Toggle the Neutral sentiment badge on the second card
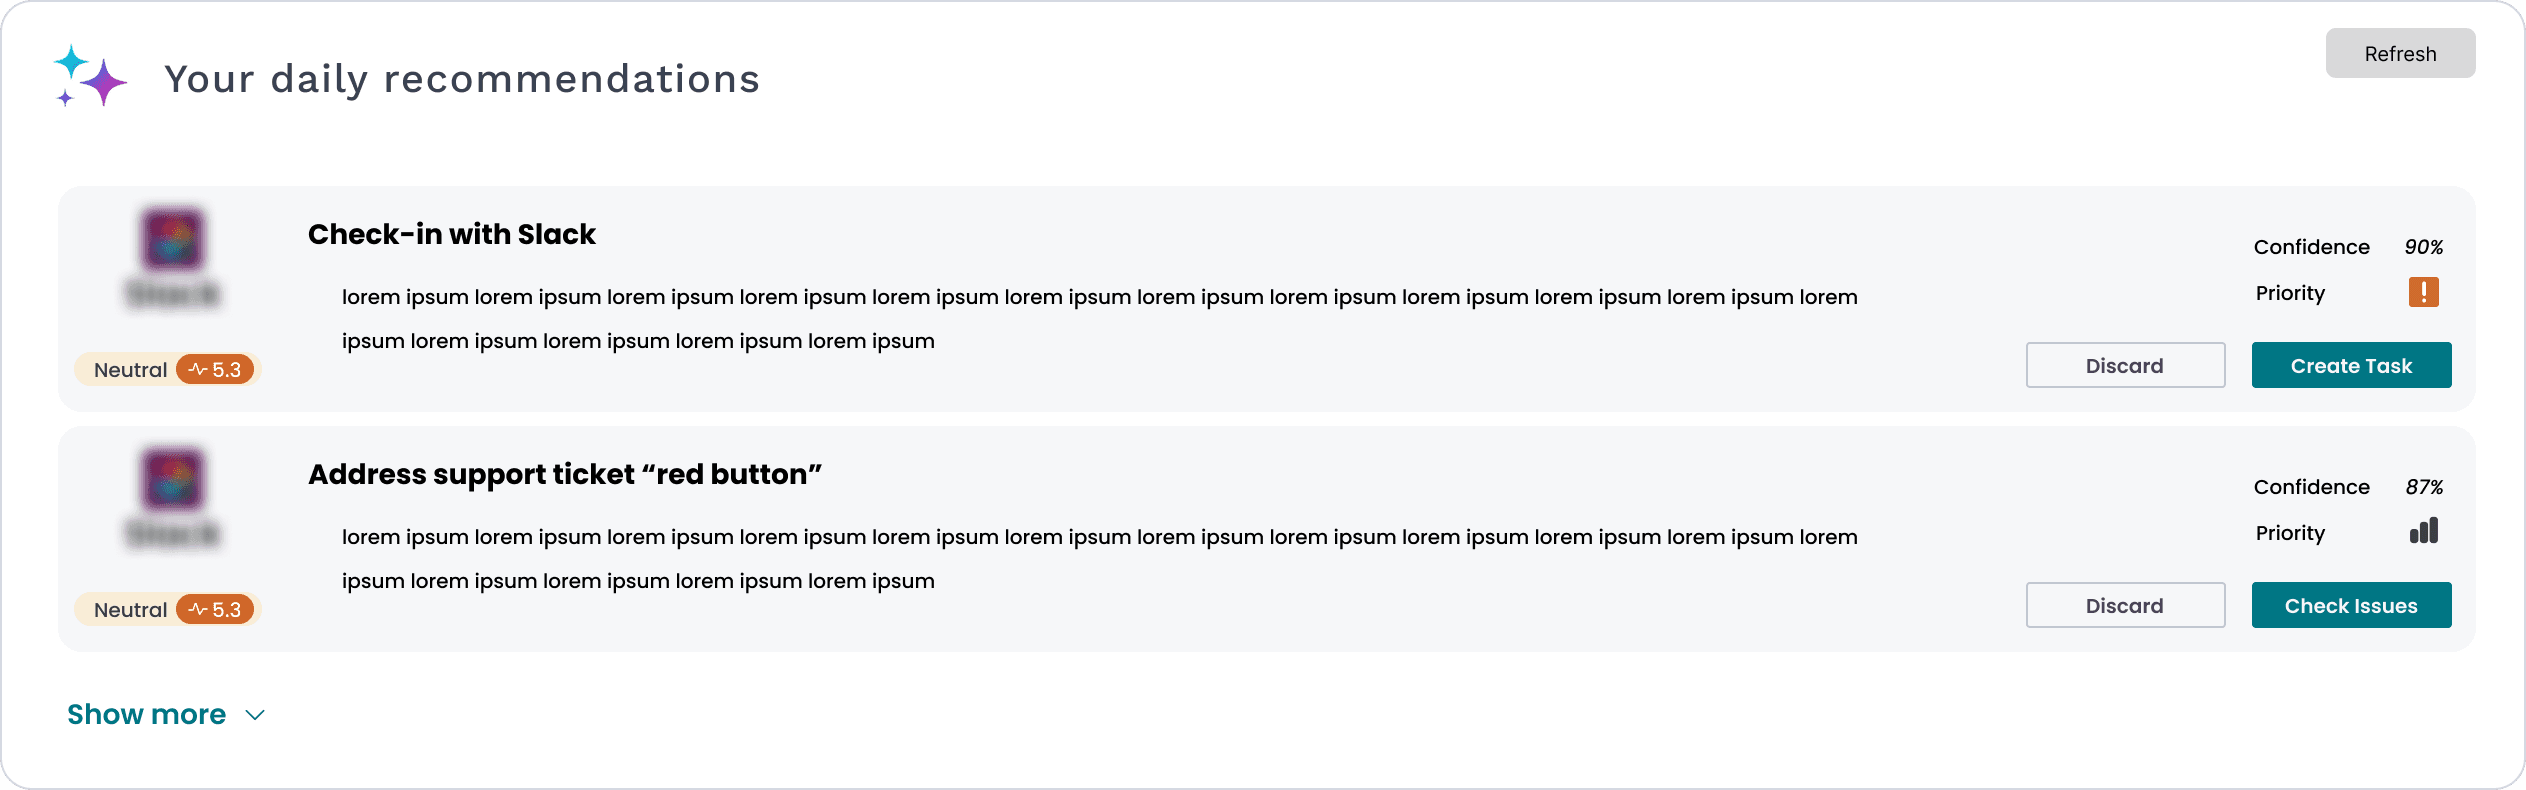This screenshot has width=2526, height=790. point(130,608)
